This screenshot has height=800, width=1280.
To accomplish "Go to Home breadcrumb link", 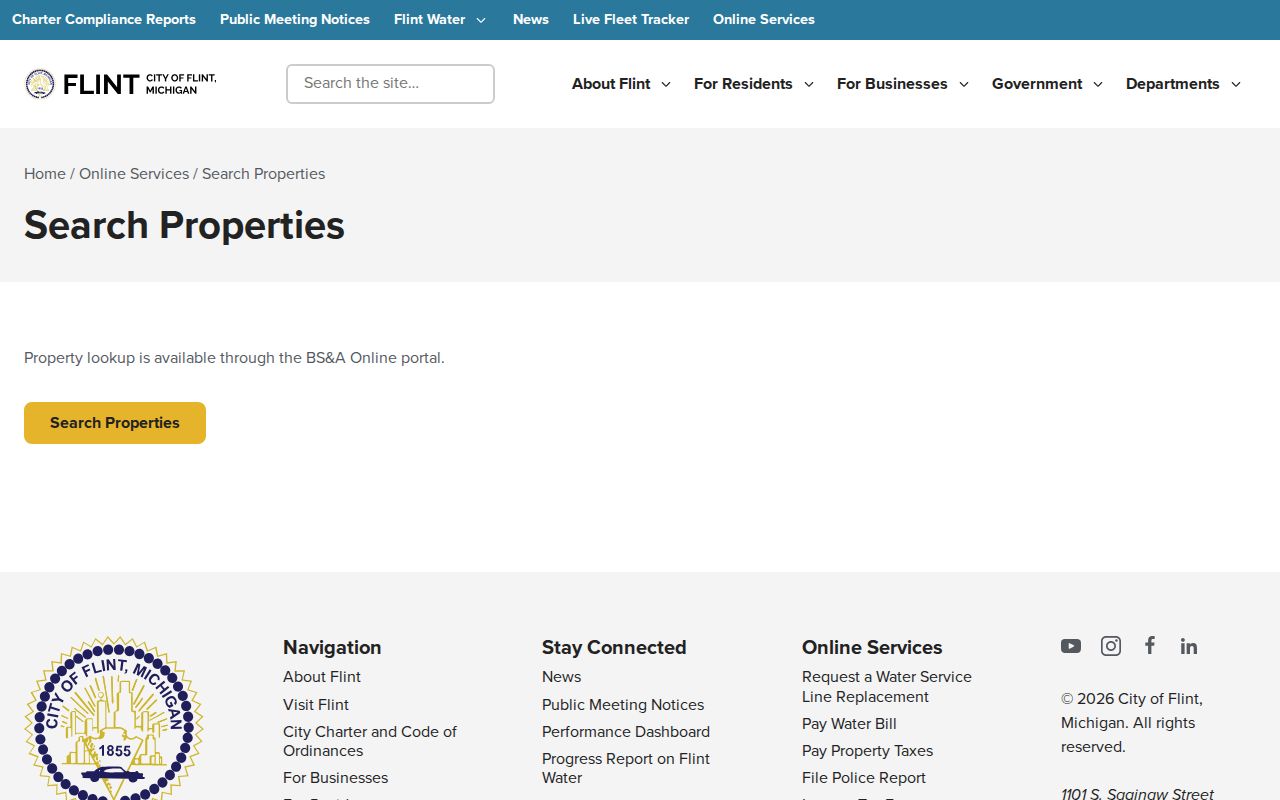I will [x=45, y=174].
